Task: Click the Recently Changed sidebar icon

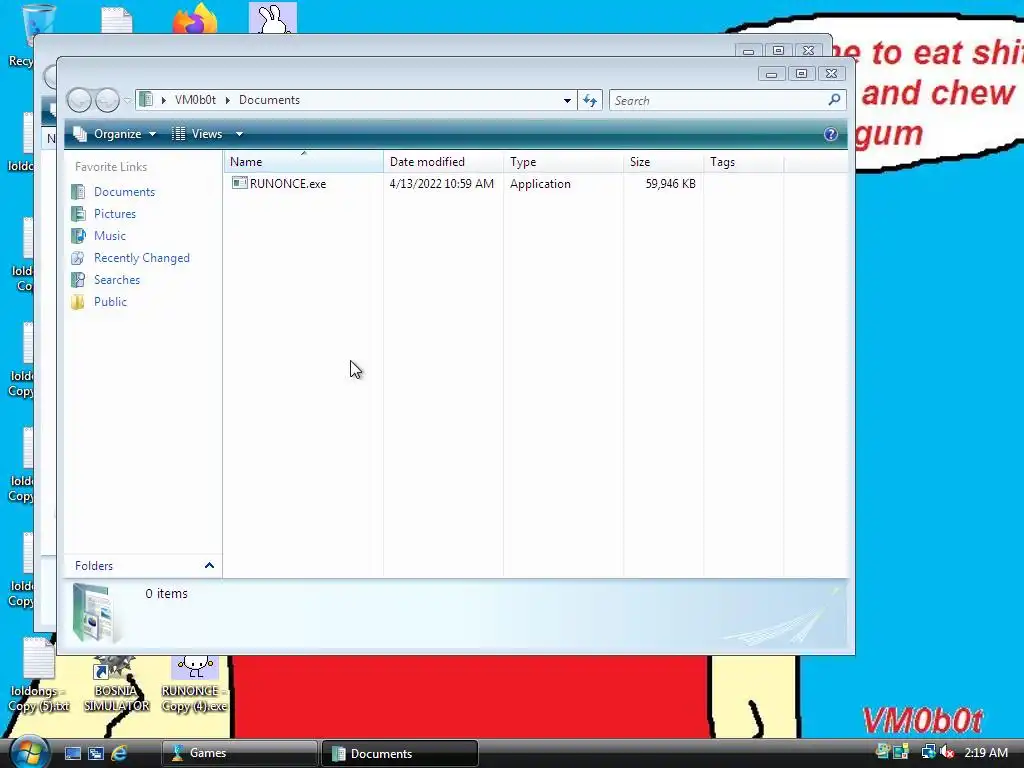Action: tap(78, 258)
